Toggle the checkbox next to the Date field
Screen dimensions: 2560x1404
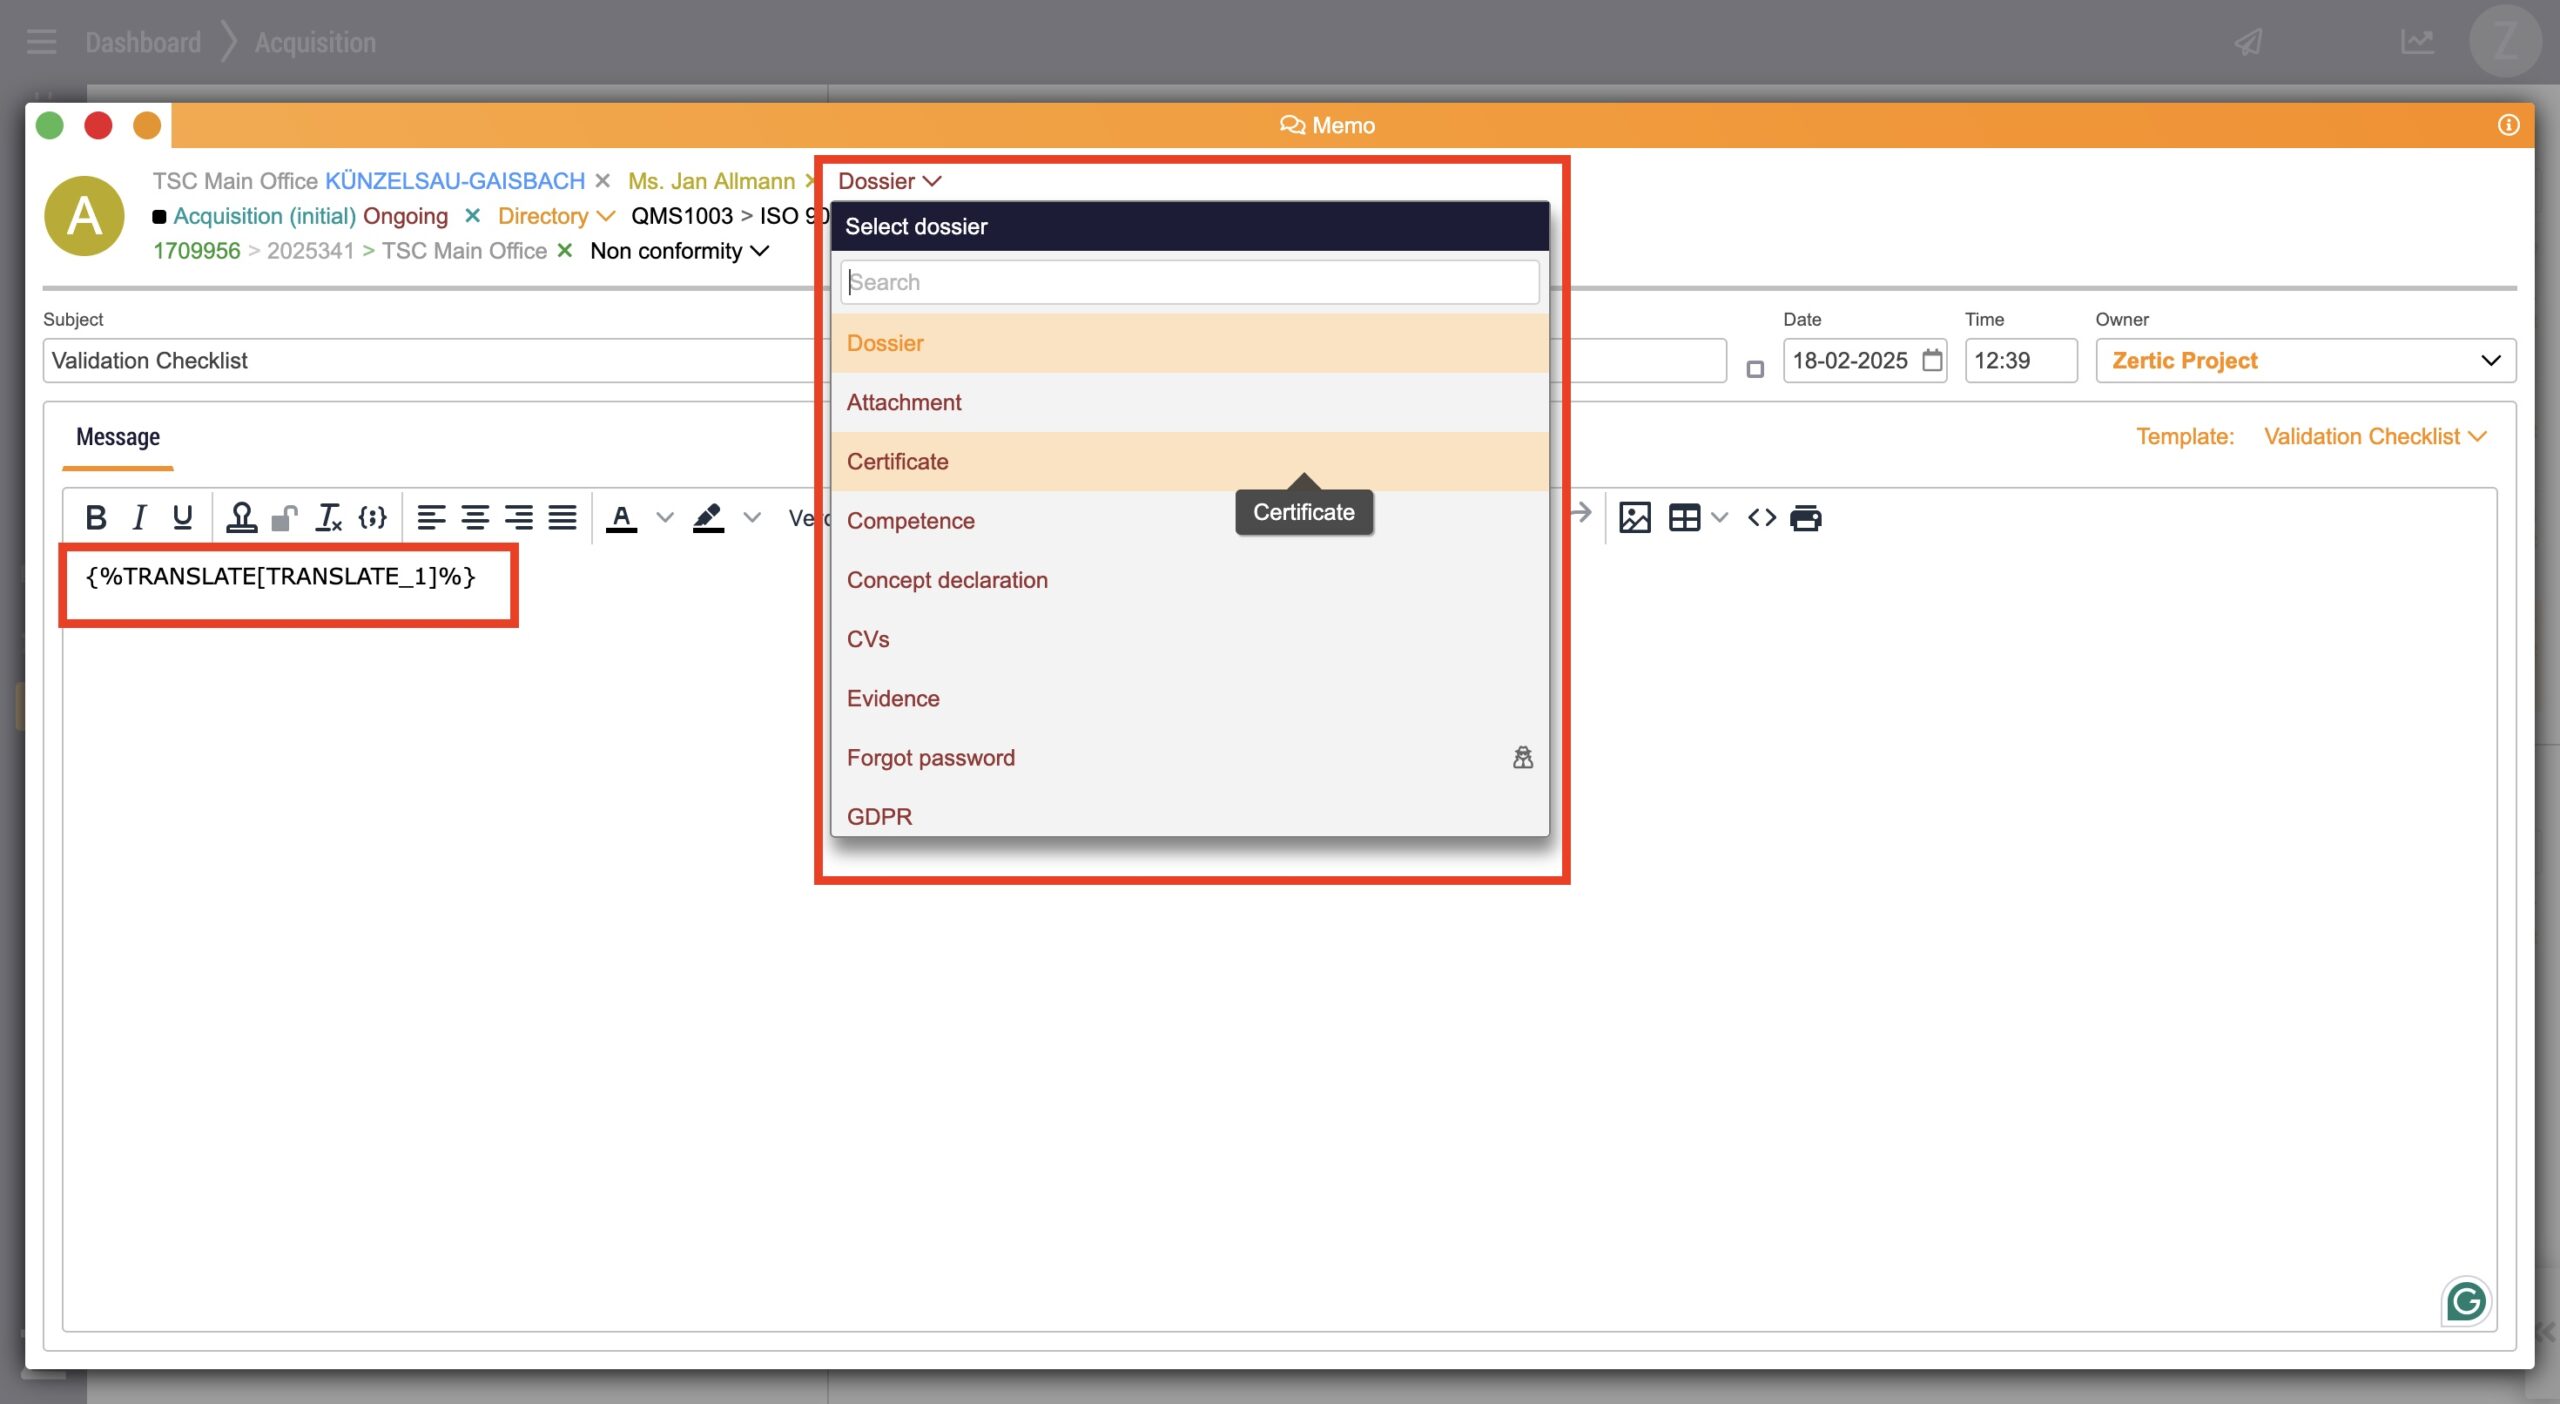pos(1755,369)
